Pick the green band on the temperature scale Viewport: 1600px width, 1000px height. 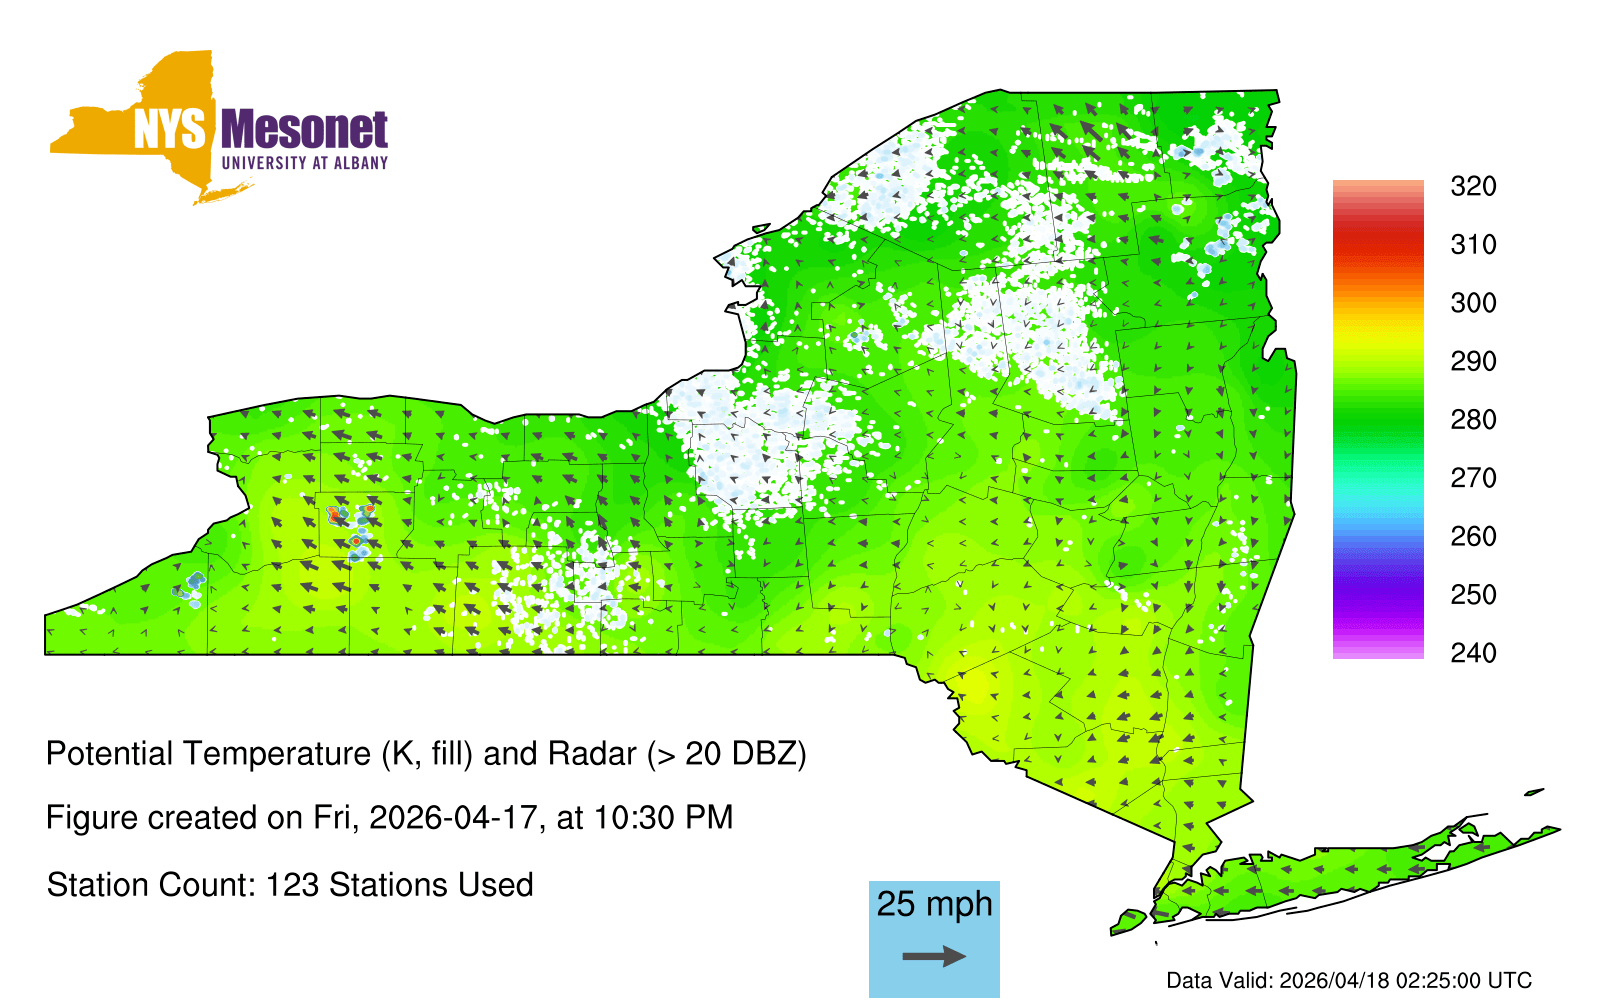(1377, 420)
